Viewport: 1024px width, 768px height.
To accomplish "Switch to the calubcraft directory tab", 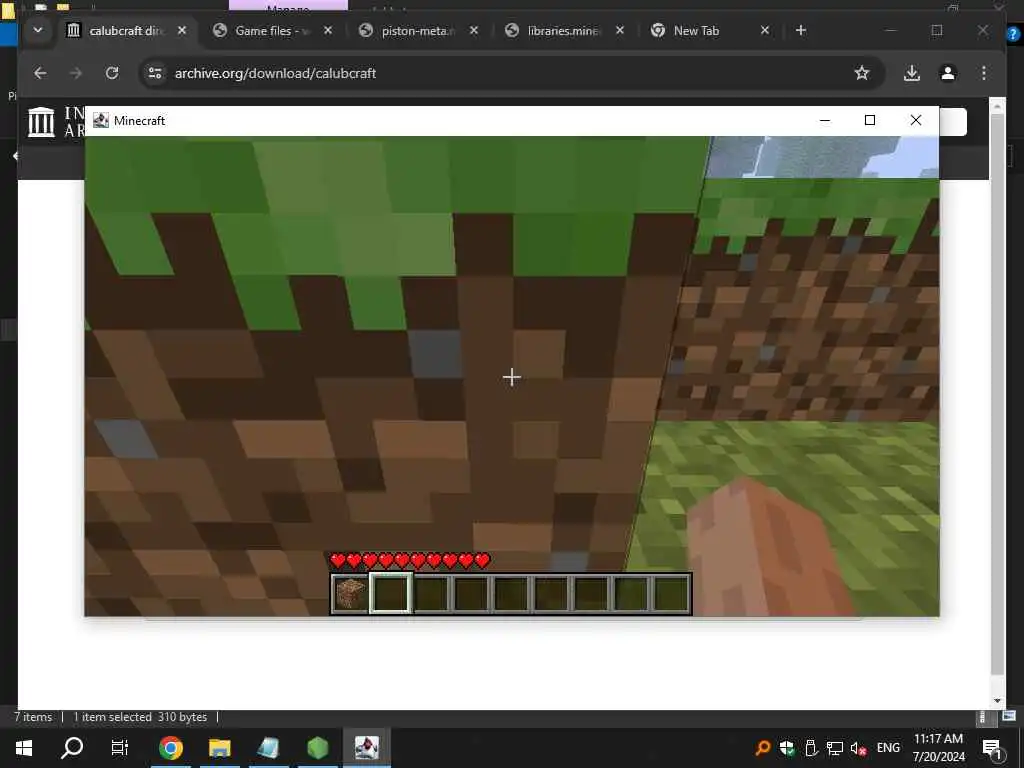I will coord(128,31).
